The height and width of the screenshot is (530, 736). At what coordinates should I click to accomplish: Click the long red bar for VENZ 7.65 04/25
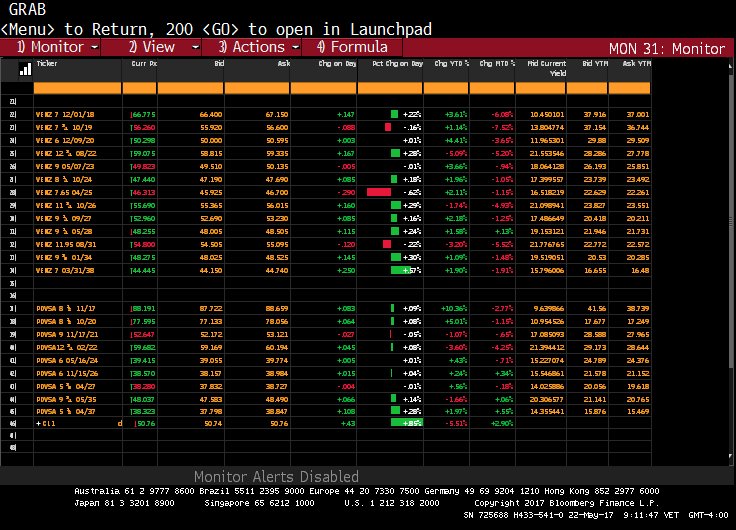tap(379, 190)
